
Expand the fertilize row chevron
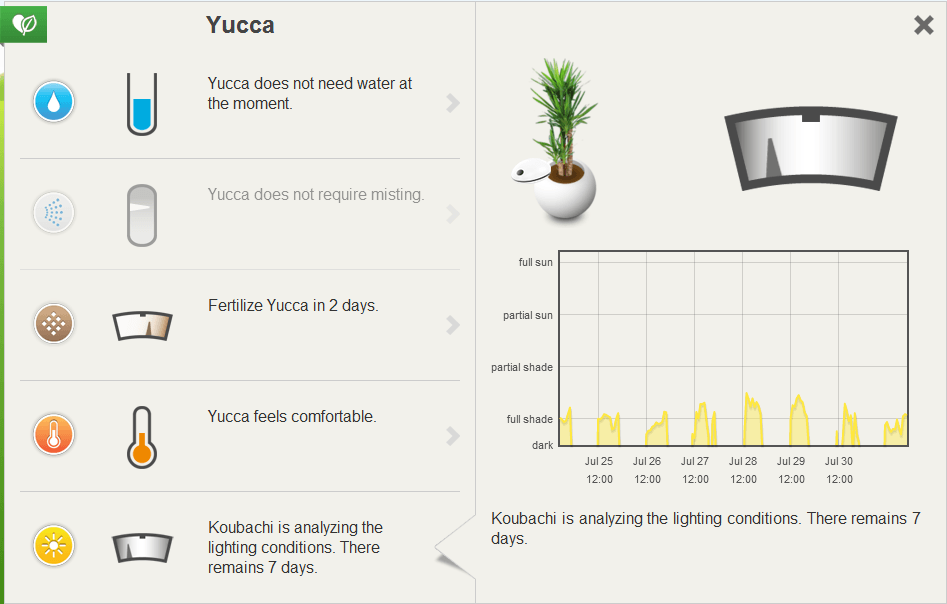[453, 325]
